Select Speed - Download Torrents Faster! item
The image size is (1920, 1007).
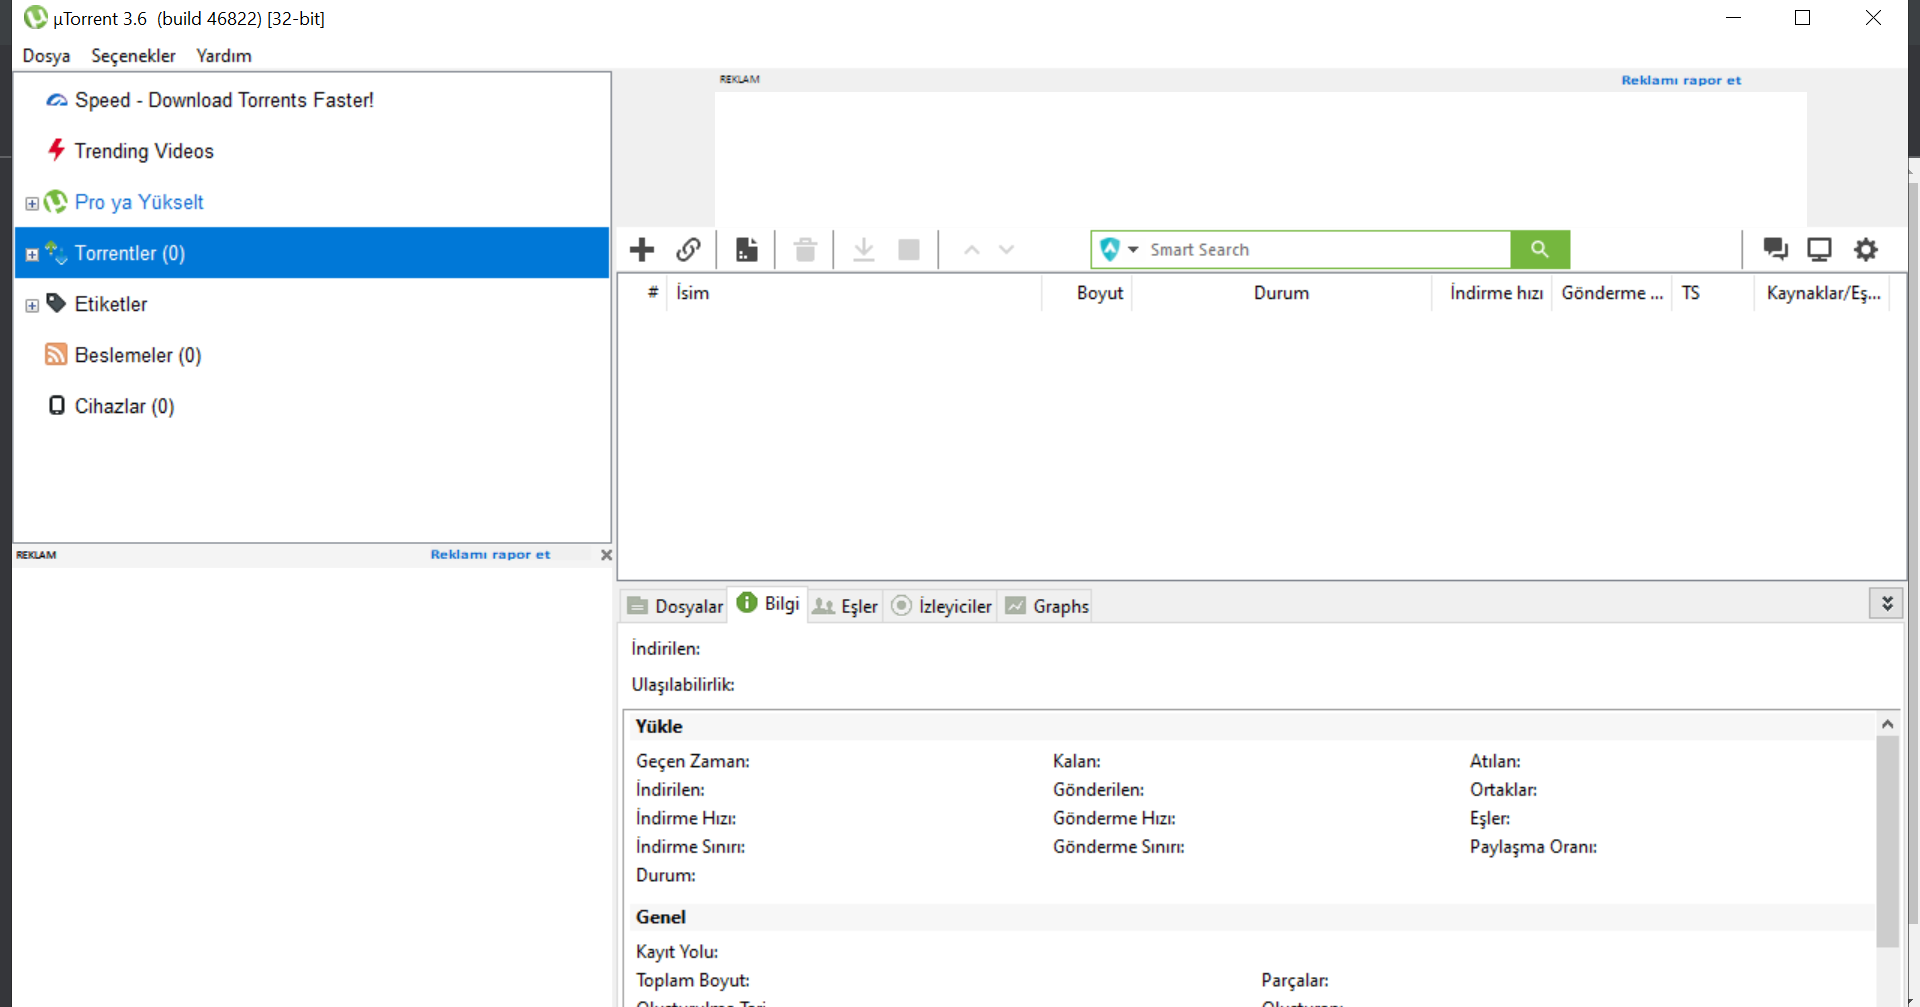[224, 100]
